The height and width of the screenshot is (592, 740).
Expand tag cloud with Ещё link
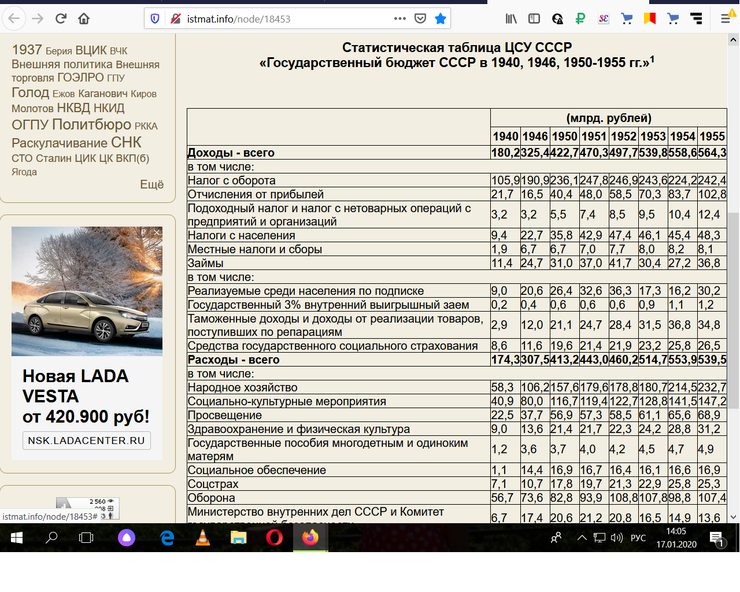click(x=152, y=184)
